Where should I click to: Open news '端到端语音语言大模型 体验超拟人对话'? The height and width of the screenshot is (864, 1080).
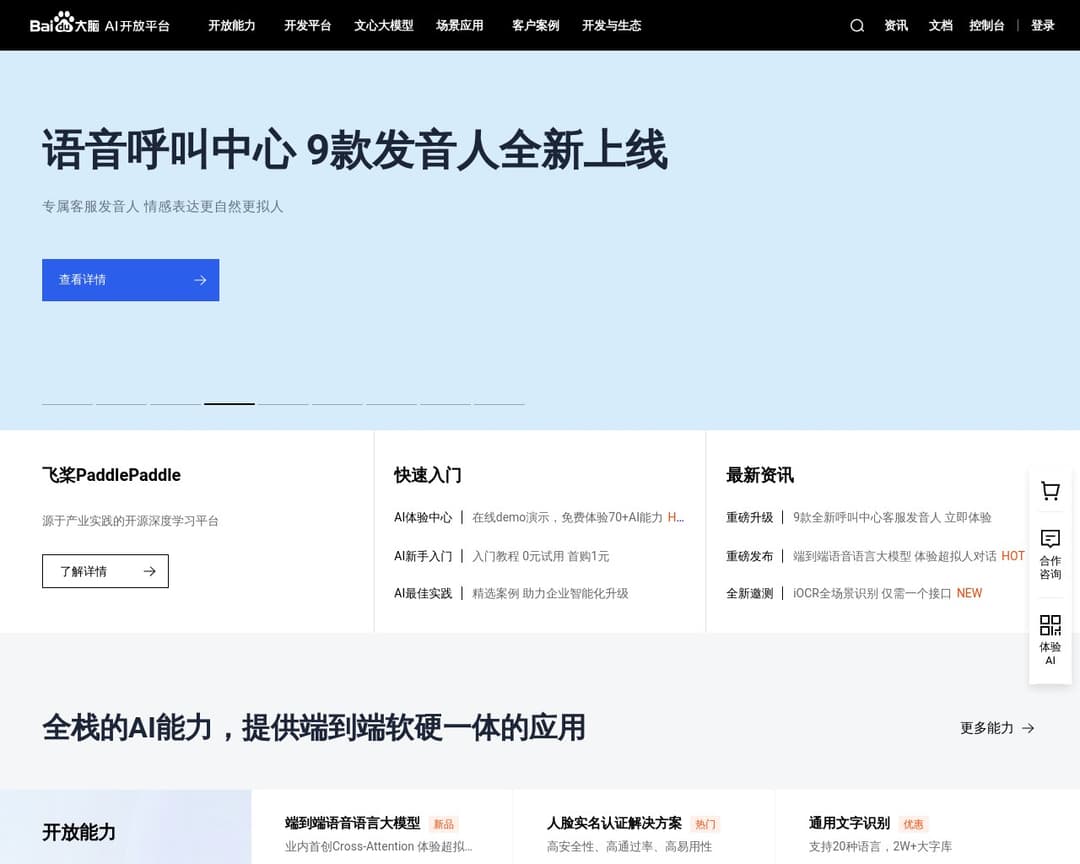tap(895, 556)
